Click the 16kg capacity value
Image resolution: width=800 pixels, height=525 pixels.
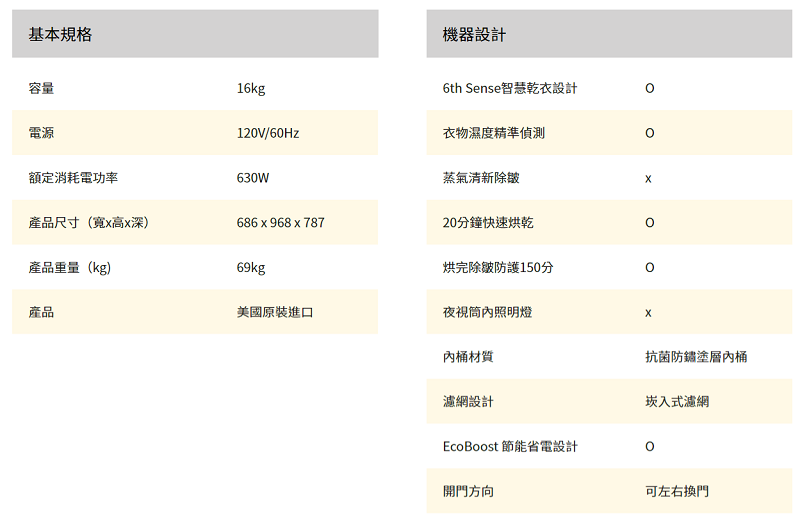[251, 89]
